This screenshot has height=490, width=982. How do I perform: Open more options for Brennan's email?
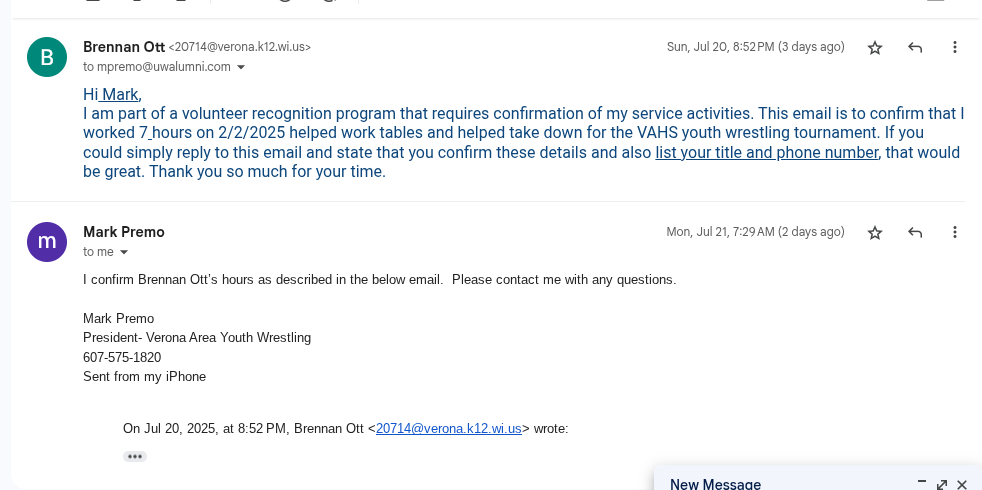point(955,47)
